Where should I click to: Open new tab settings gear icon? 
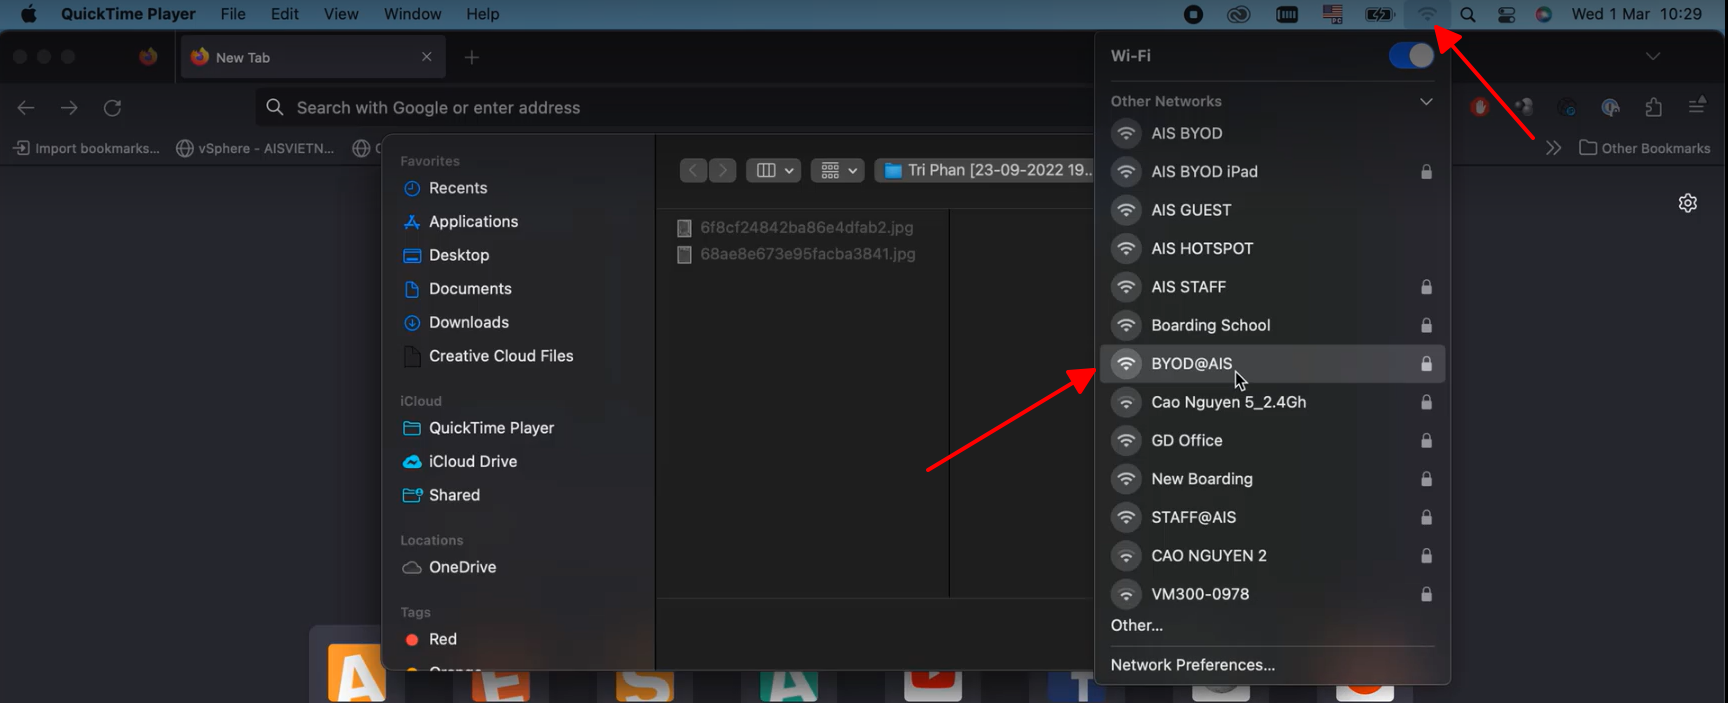(x=1688, y=203)
